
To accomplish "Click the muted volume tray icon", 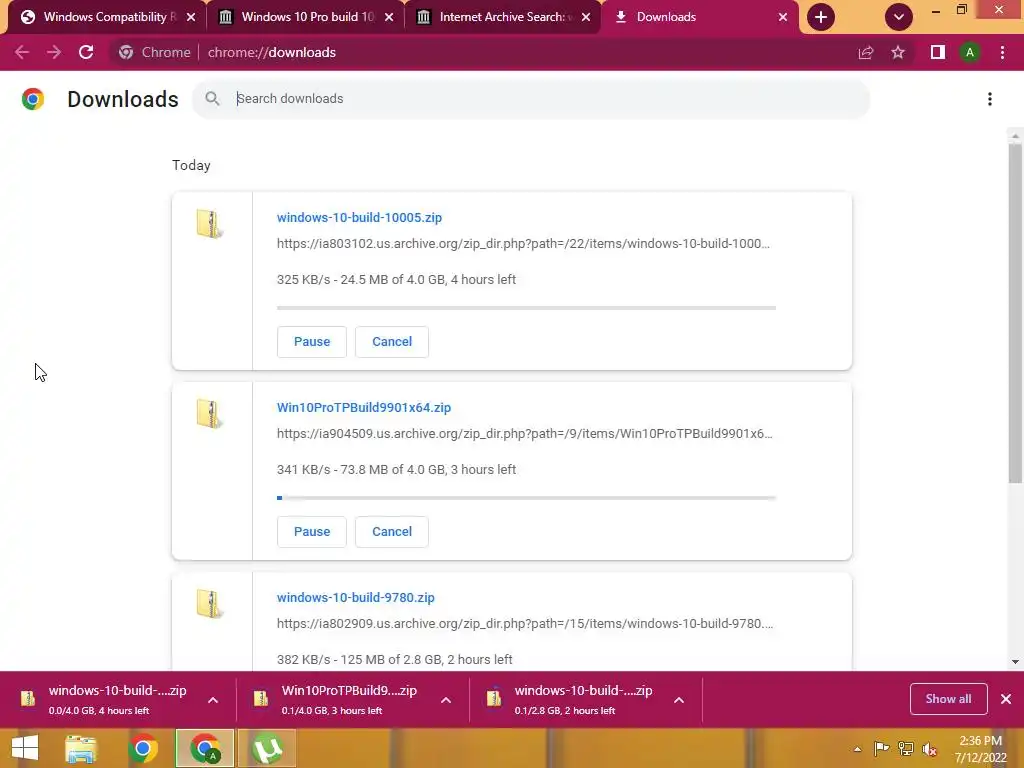I will [x=929, y=748].
